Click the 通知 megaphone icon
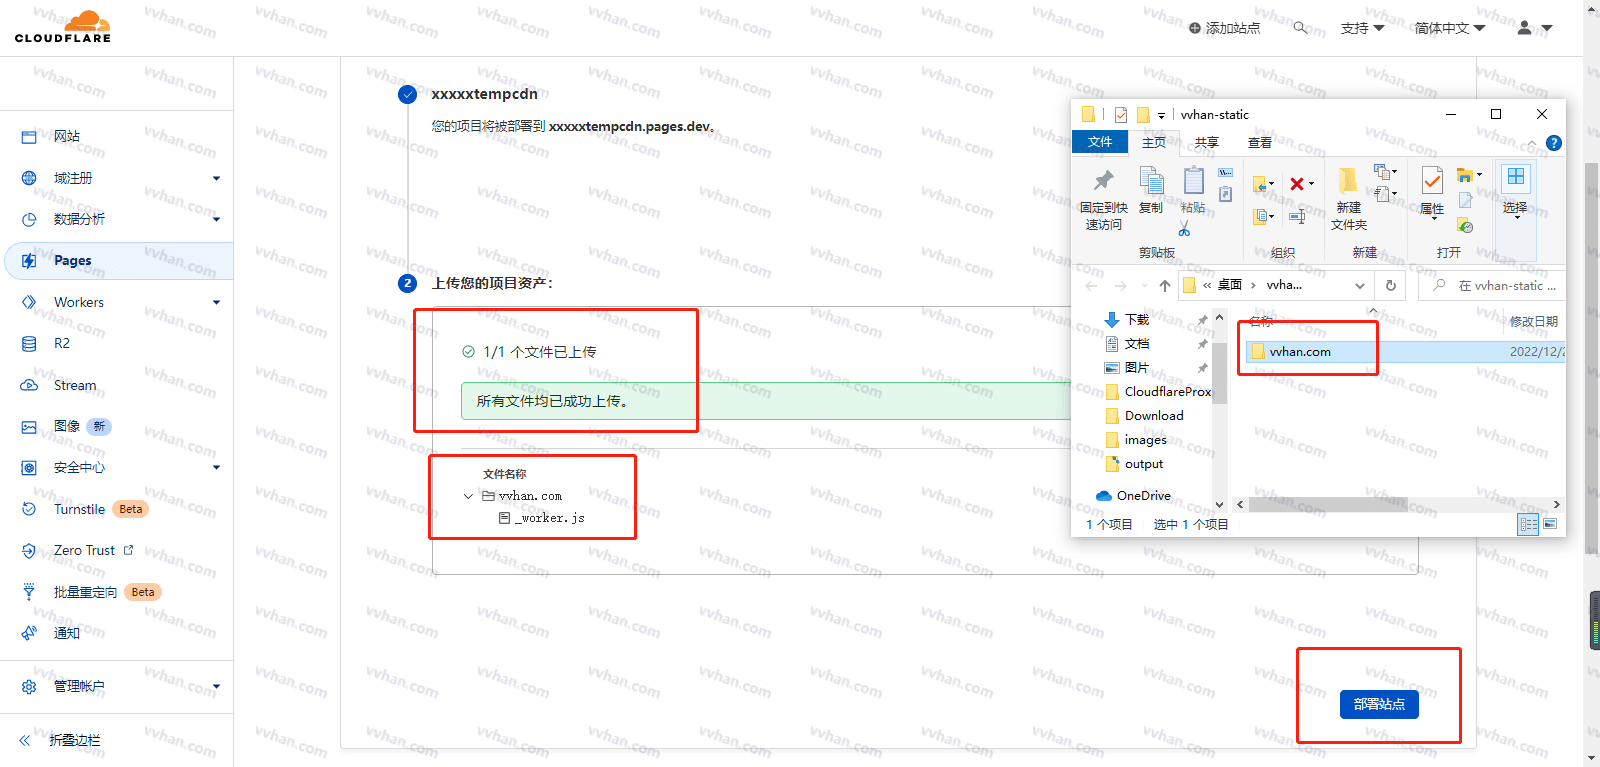The image size is (1600, 767). [29, 633]
